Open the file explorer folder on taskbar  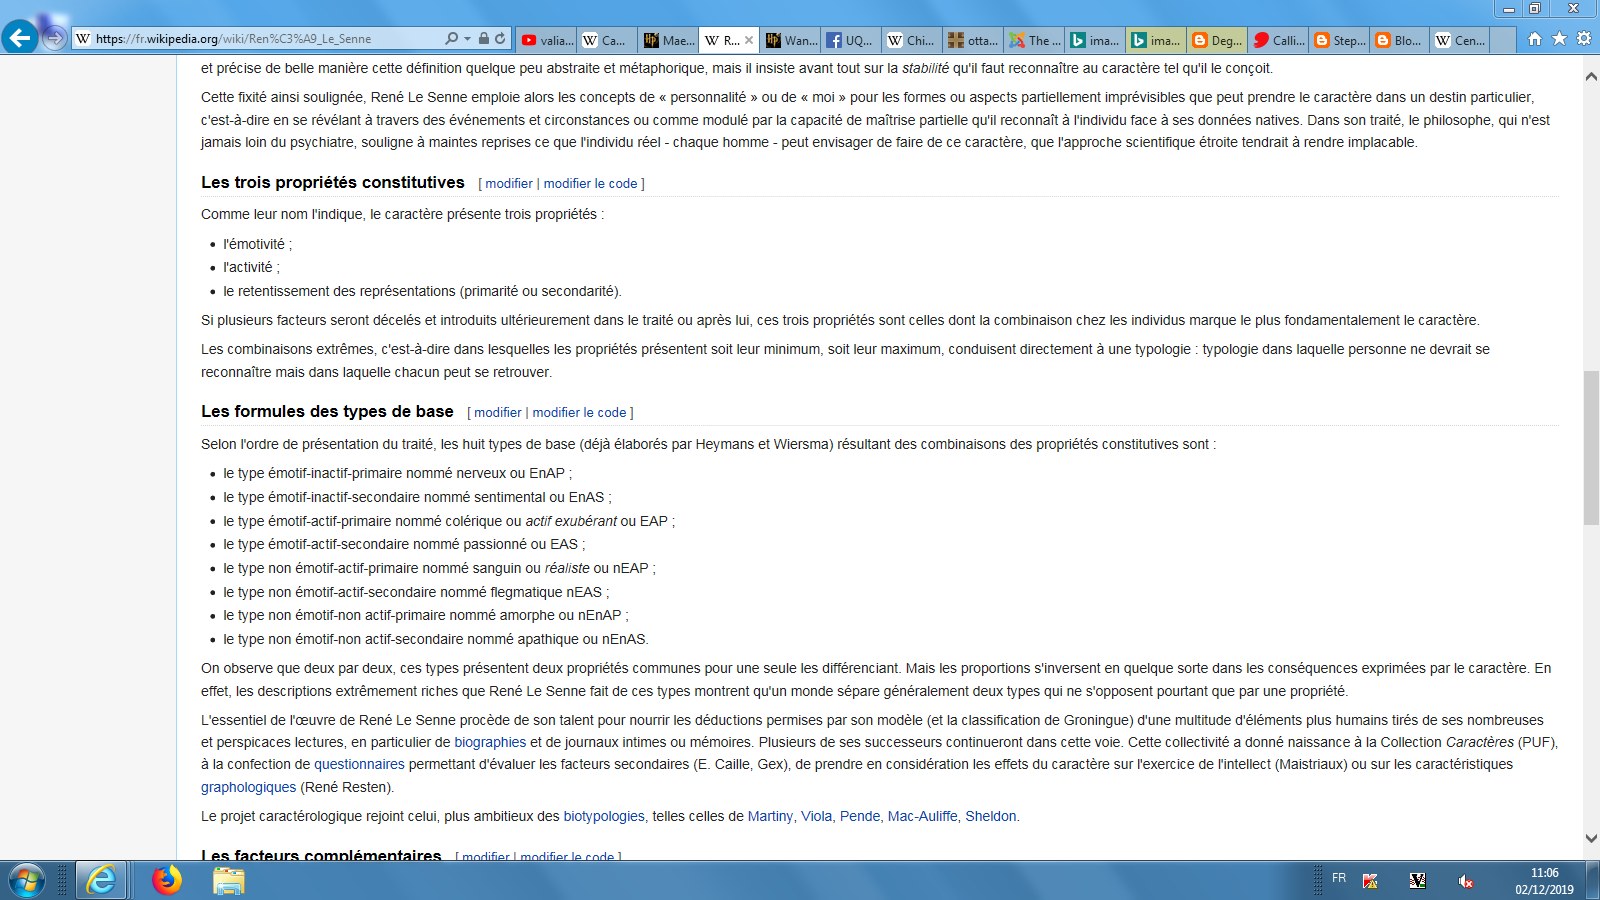click(x=229, y=881)
